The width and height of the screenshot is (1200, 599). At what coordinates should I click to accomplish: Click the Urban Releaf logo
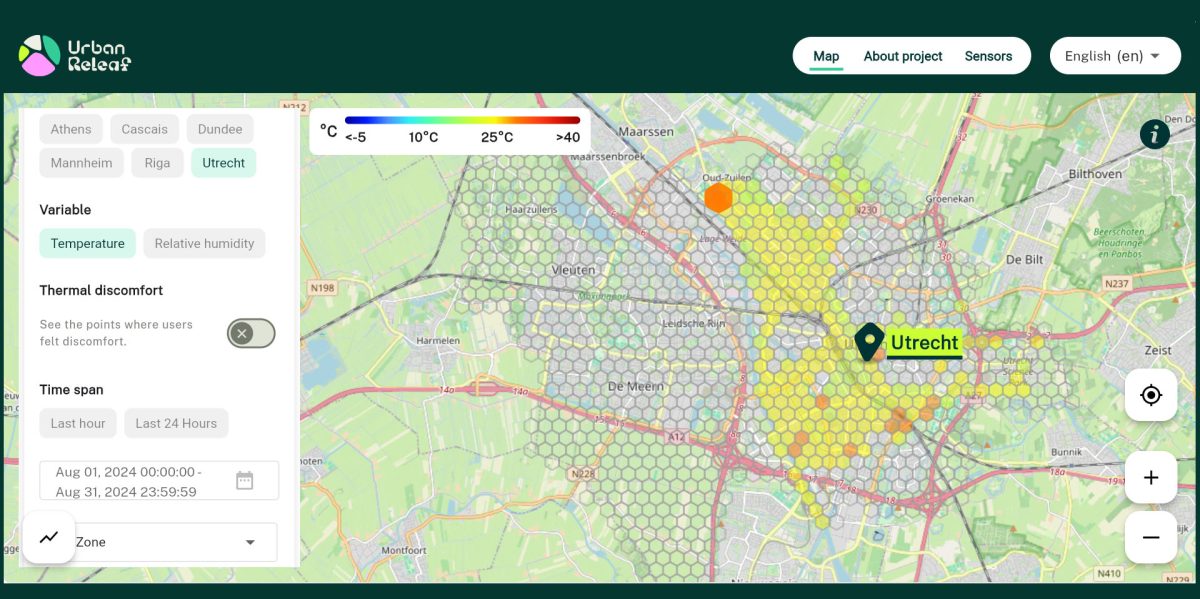coord(75,56)
